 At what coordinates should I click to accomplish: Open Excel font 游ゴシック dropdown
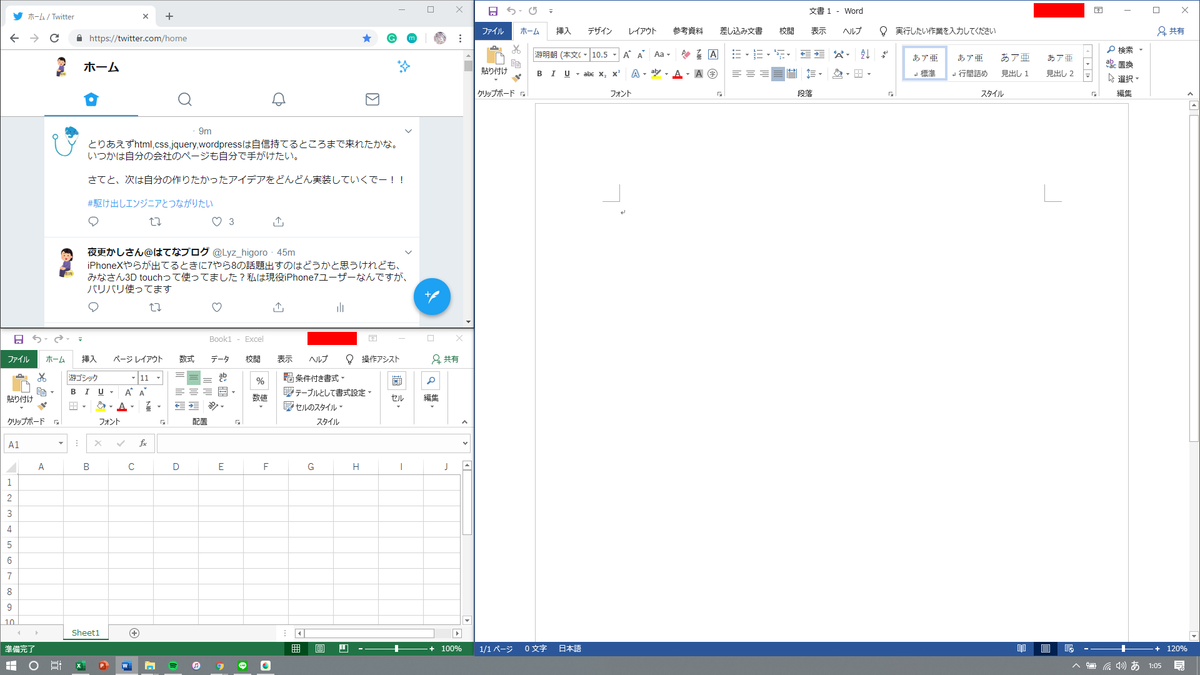point(133,378)
